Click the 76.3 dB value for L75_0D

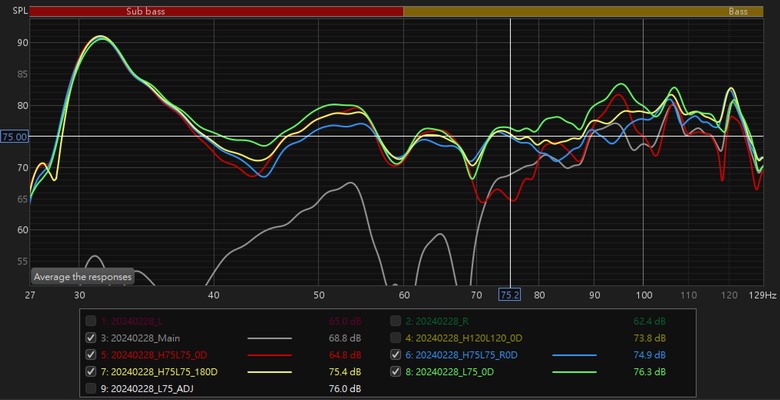coord(650,372)
